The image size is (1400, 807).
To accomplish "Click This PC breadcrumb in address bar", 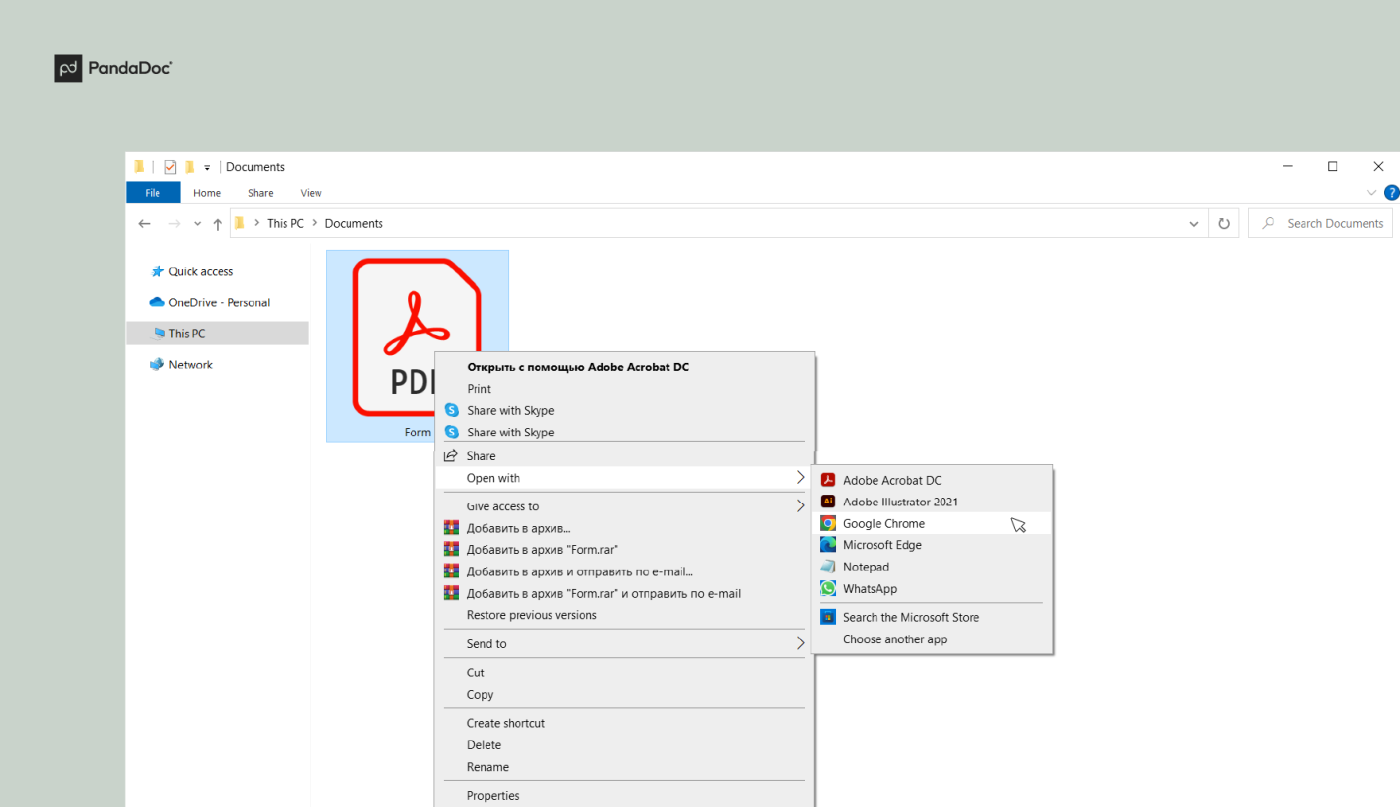I will point(285,224).
